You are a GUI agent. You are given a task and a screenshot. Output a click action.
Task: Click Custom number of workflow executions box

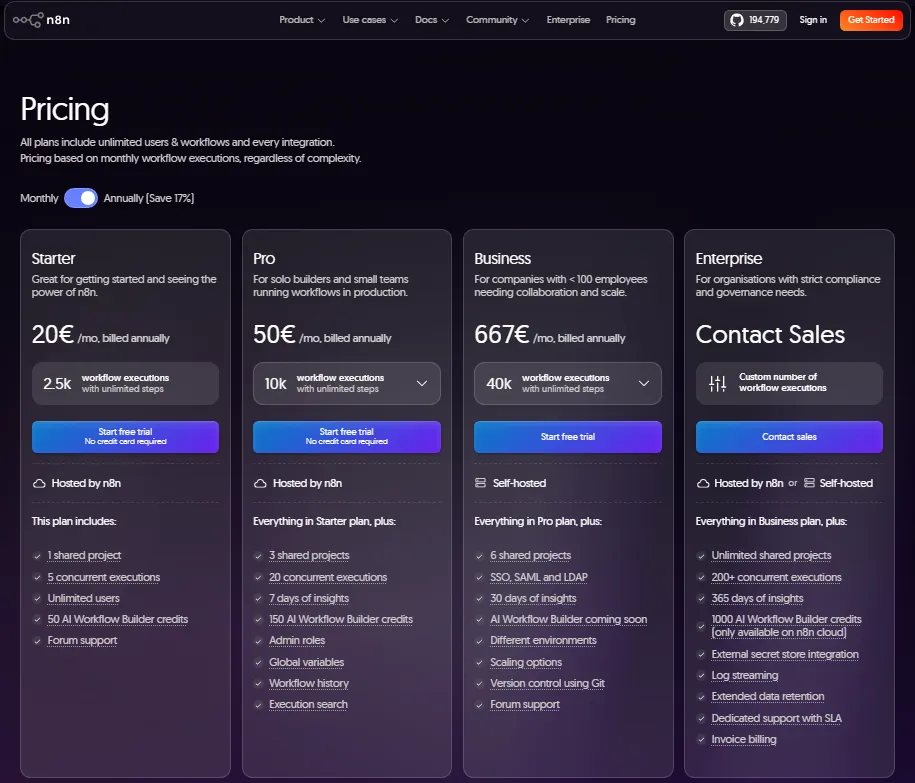tap(789, 383)
